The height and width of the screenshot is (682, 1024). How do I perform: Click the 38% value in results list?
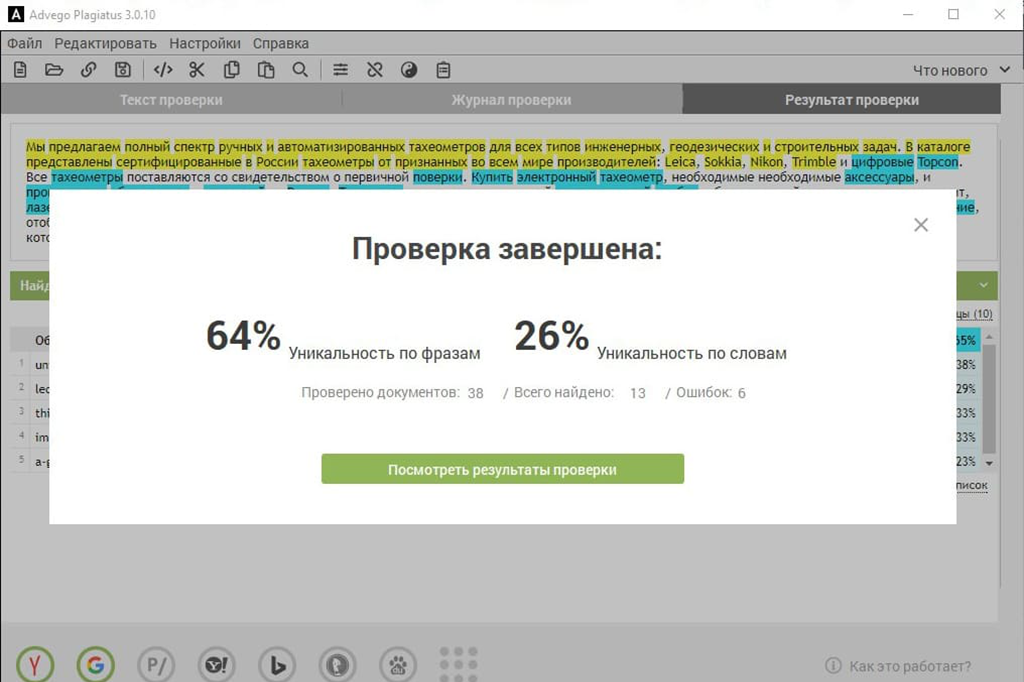click(966, 365)
